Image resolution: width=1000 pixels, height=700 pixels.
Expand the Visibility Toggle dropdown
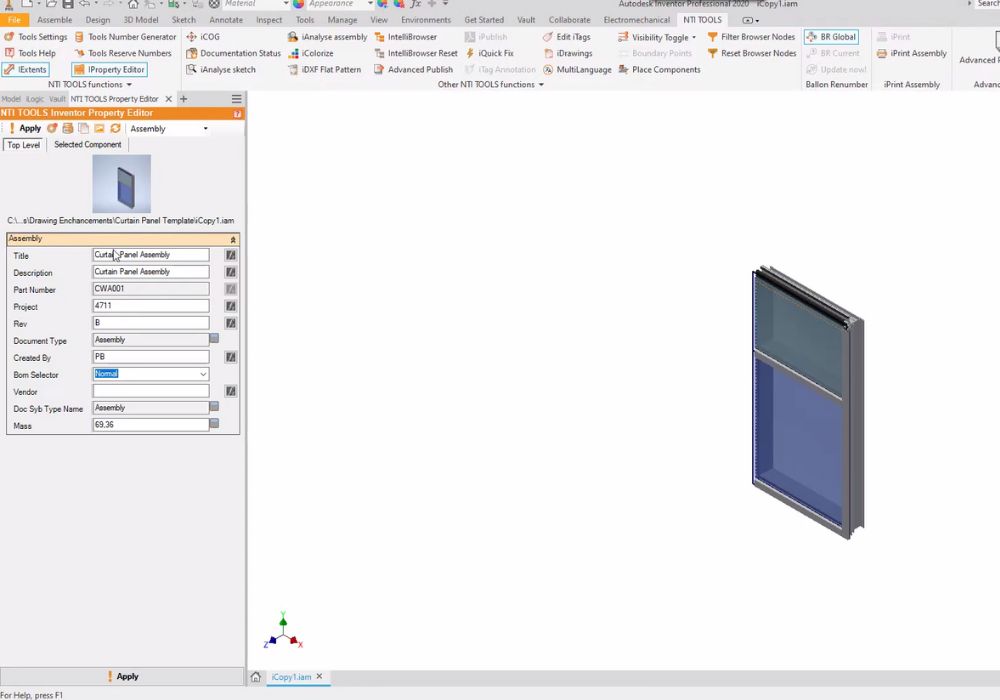(x=694, y=38)
